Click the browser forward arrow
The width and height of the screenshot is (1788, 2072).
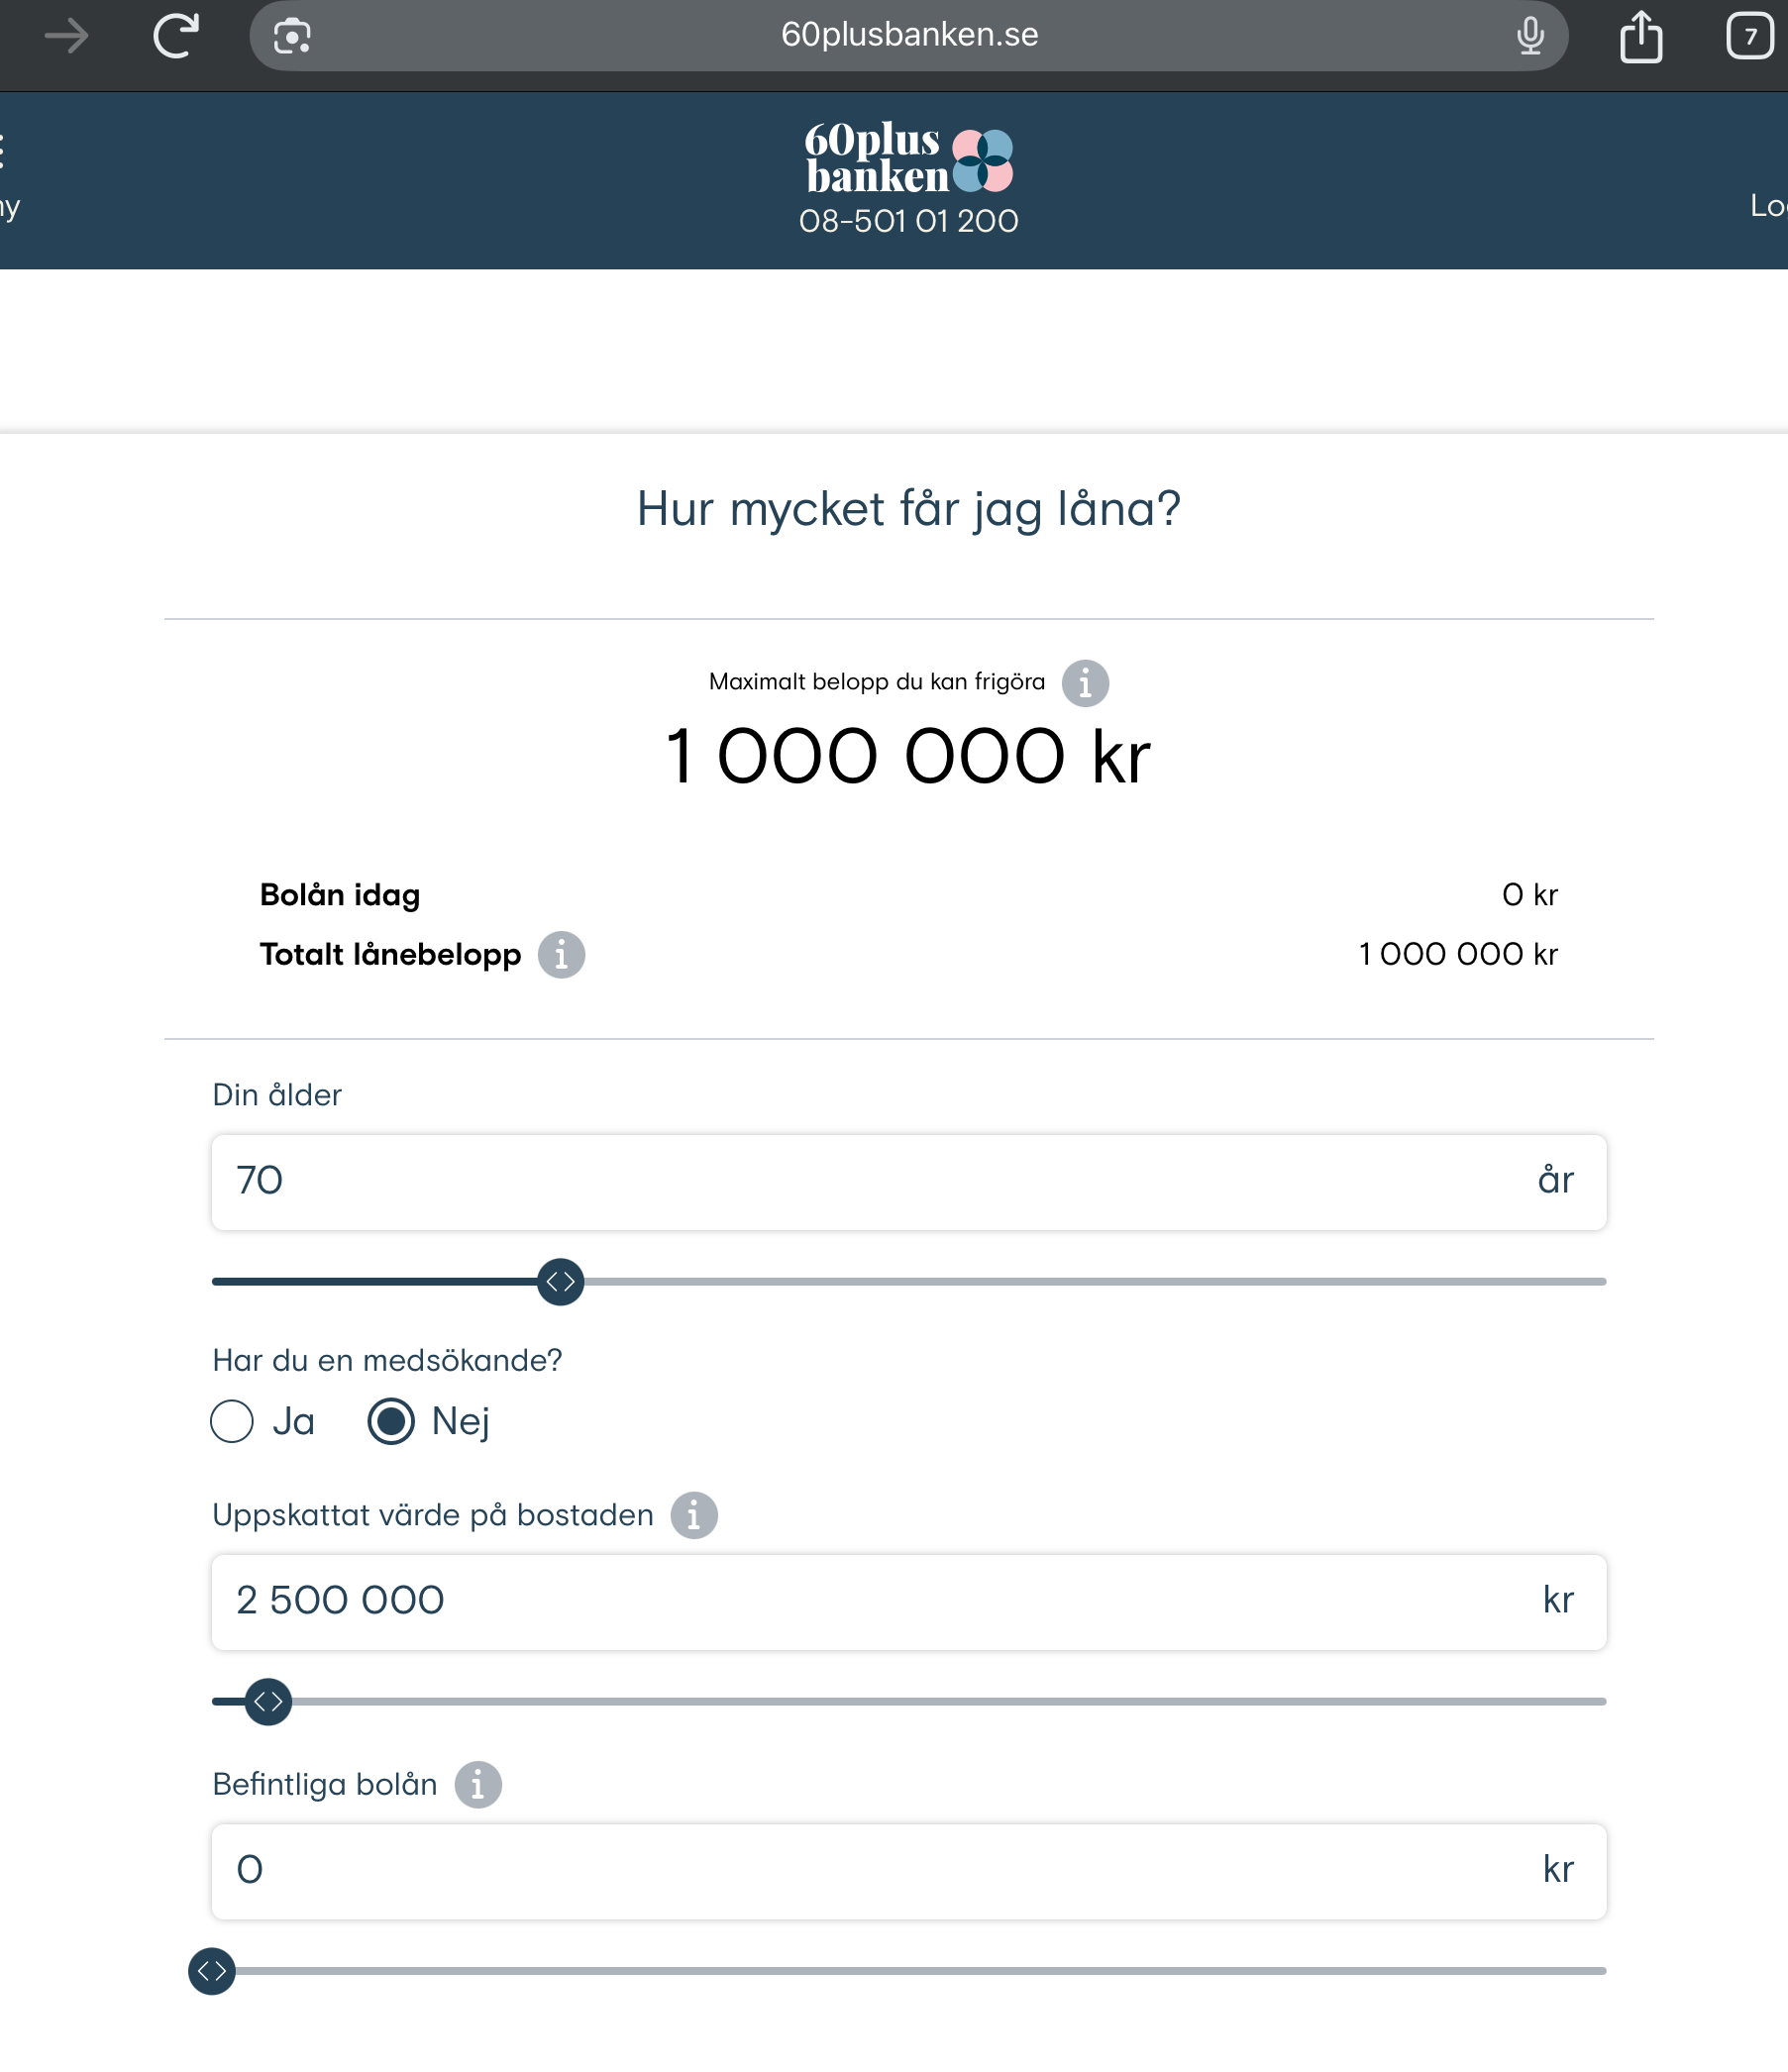click(67, 37)
